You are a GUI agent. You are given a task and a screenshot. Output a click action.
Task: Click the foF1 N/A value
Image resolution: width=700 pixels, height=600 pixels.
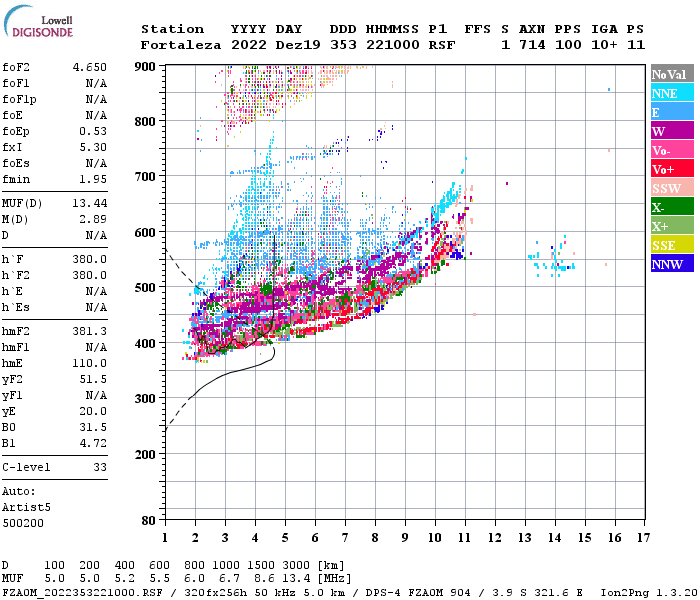pos(96,83)
